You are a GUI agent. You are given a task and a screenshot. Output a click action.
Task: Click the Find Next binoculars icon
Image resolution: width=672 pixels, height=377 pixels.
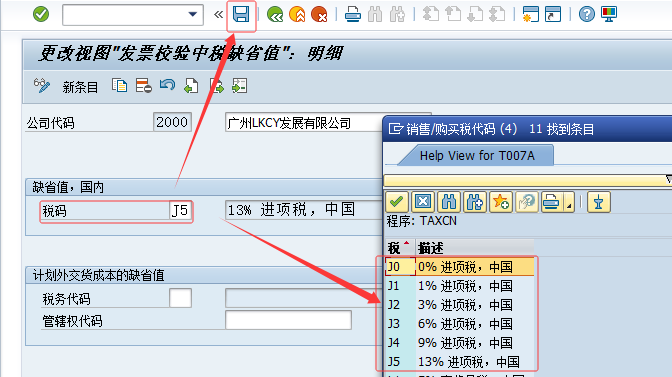pos(397,15)
